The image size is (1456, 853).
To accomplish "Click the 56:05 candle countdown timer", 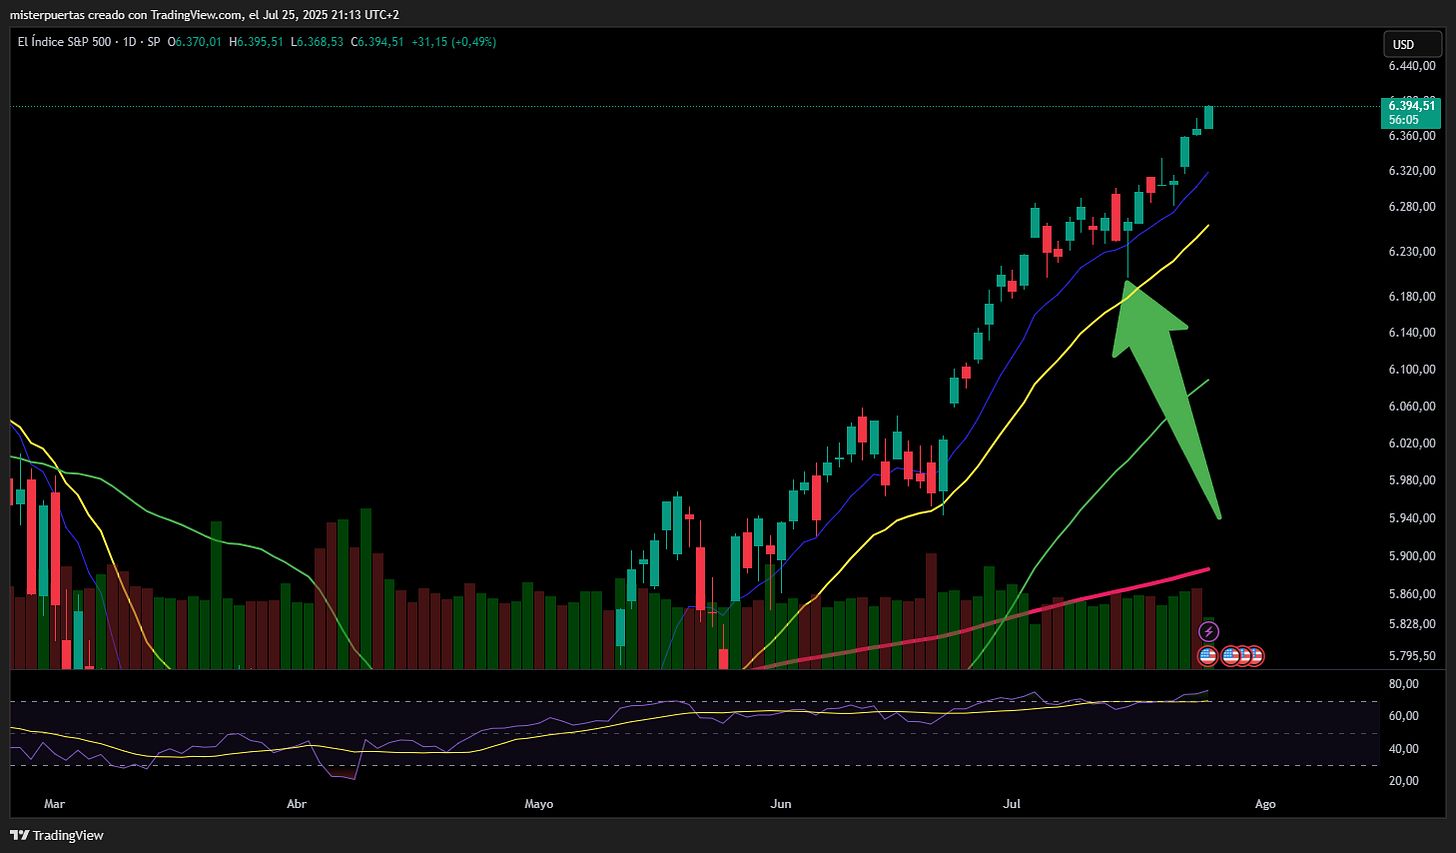I will [x=1404, y=120].
